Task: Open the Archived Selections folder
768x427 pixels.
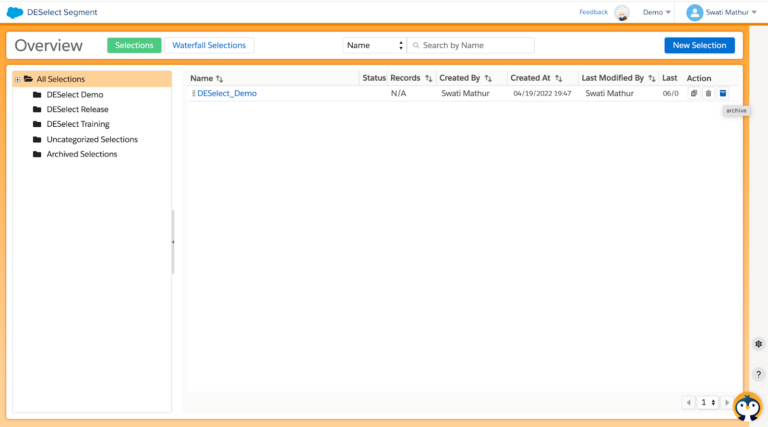Action: pos(81,154)
